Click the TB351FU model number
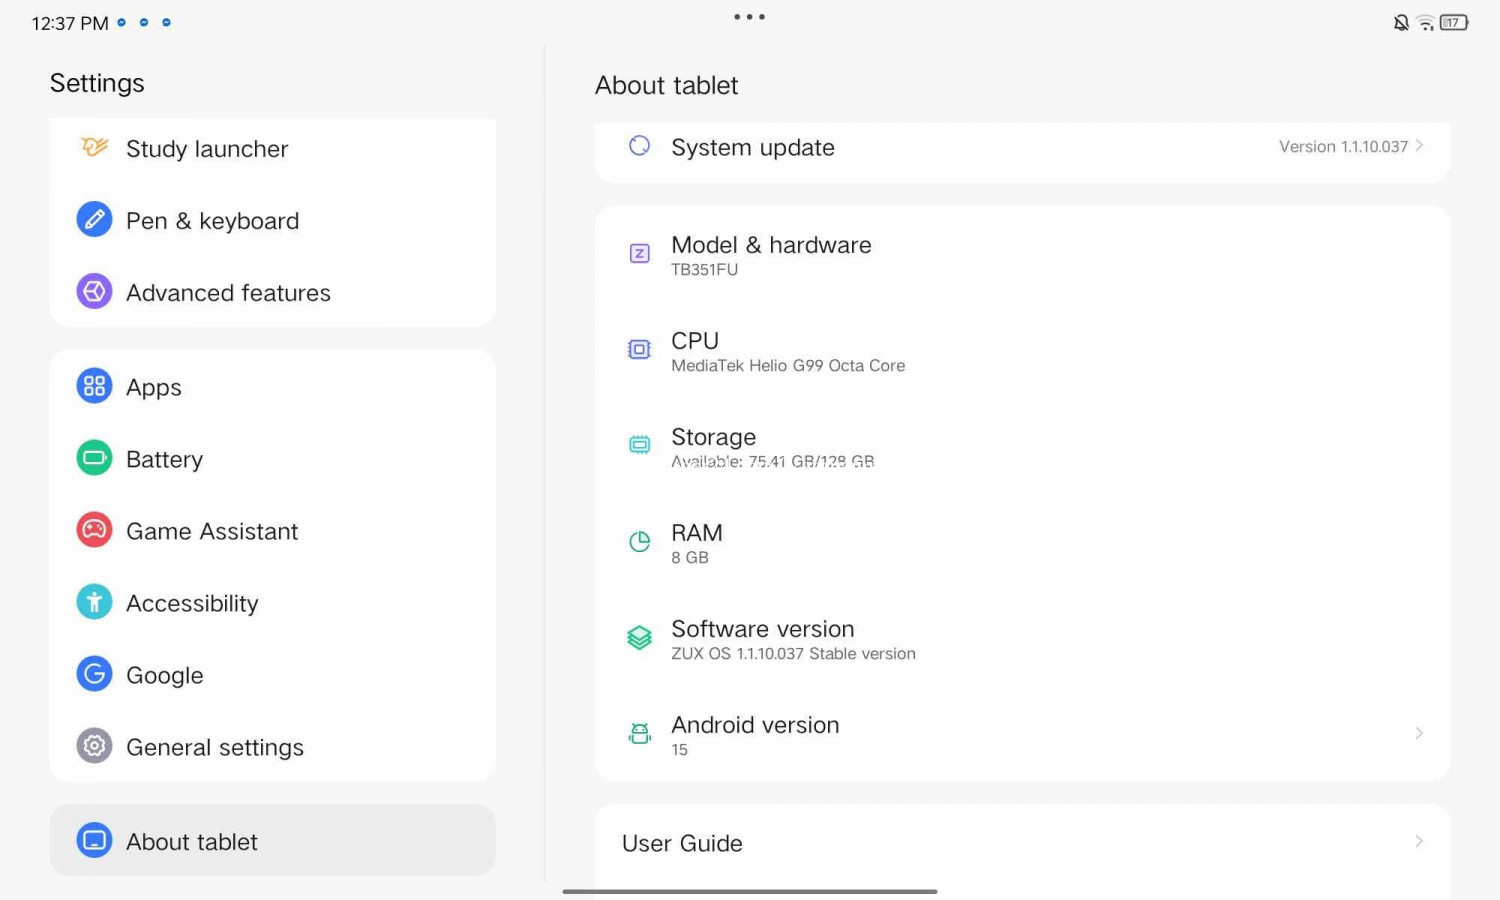The image size is (1500, 900). (704, 270)
